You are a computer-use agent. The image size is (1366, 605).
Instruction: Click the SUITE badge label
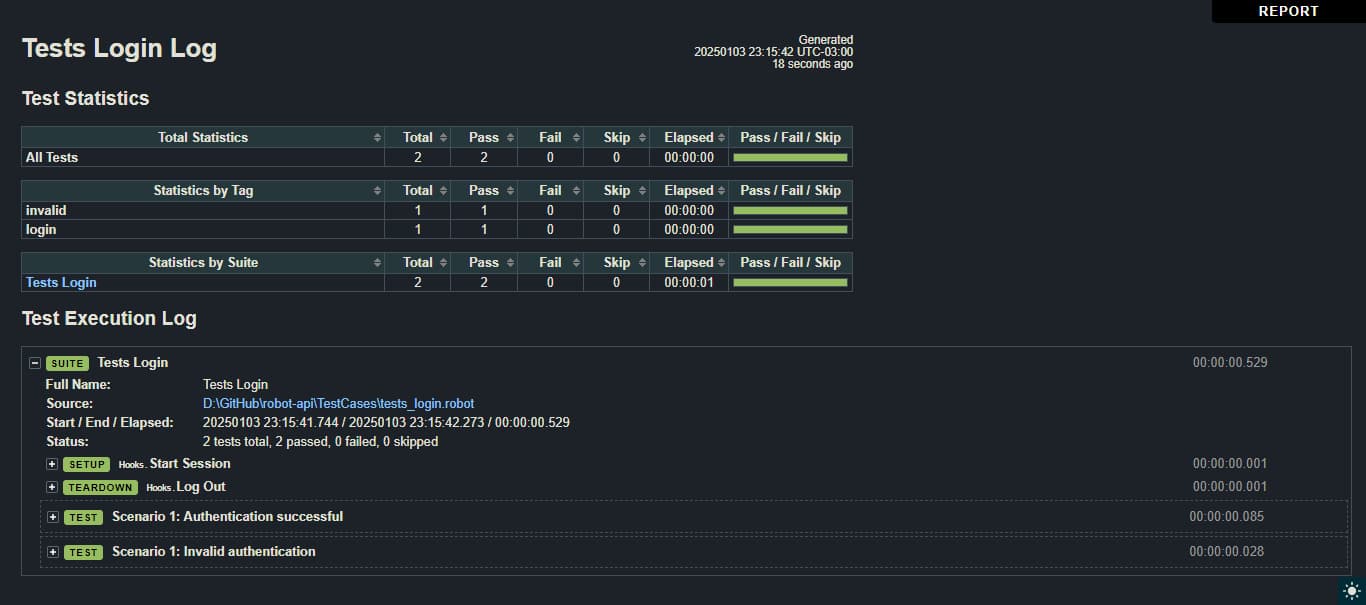pos(66,363)
